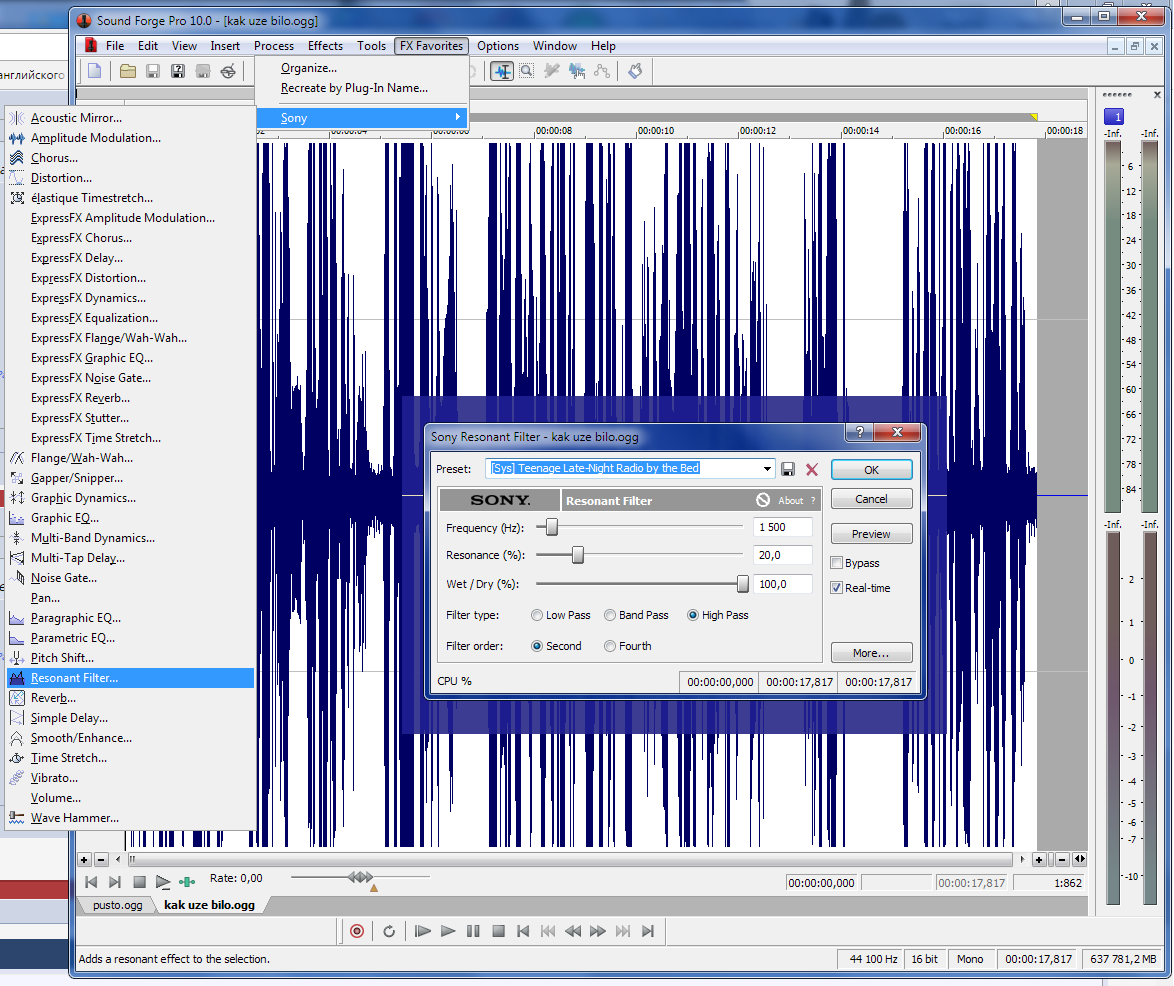
Task: Select Resonant Filter menu entry
Action: click(x=130, y=678)
